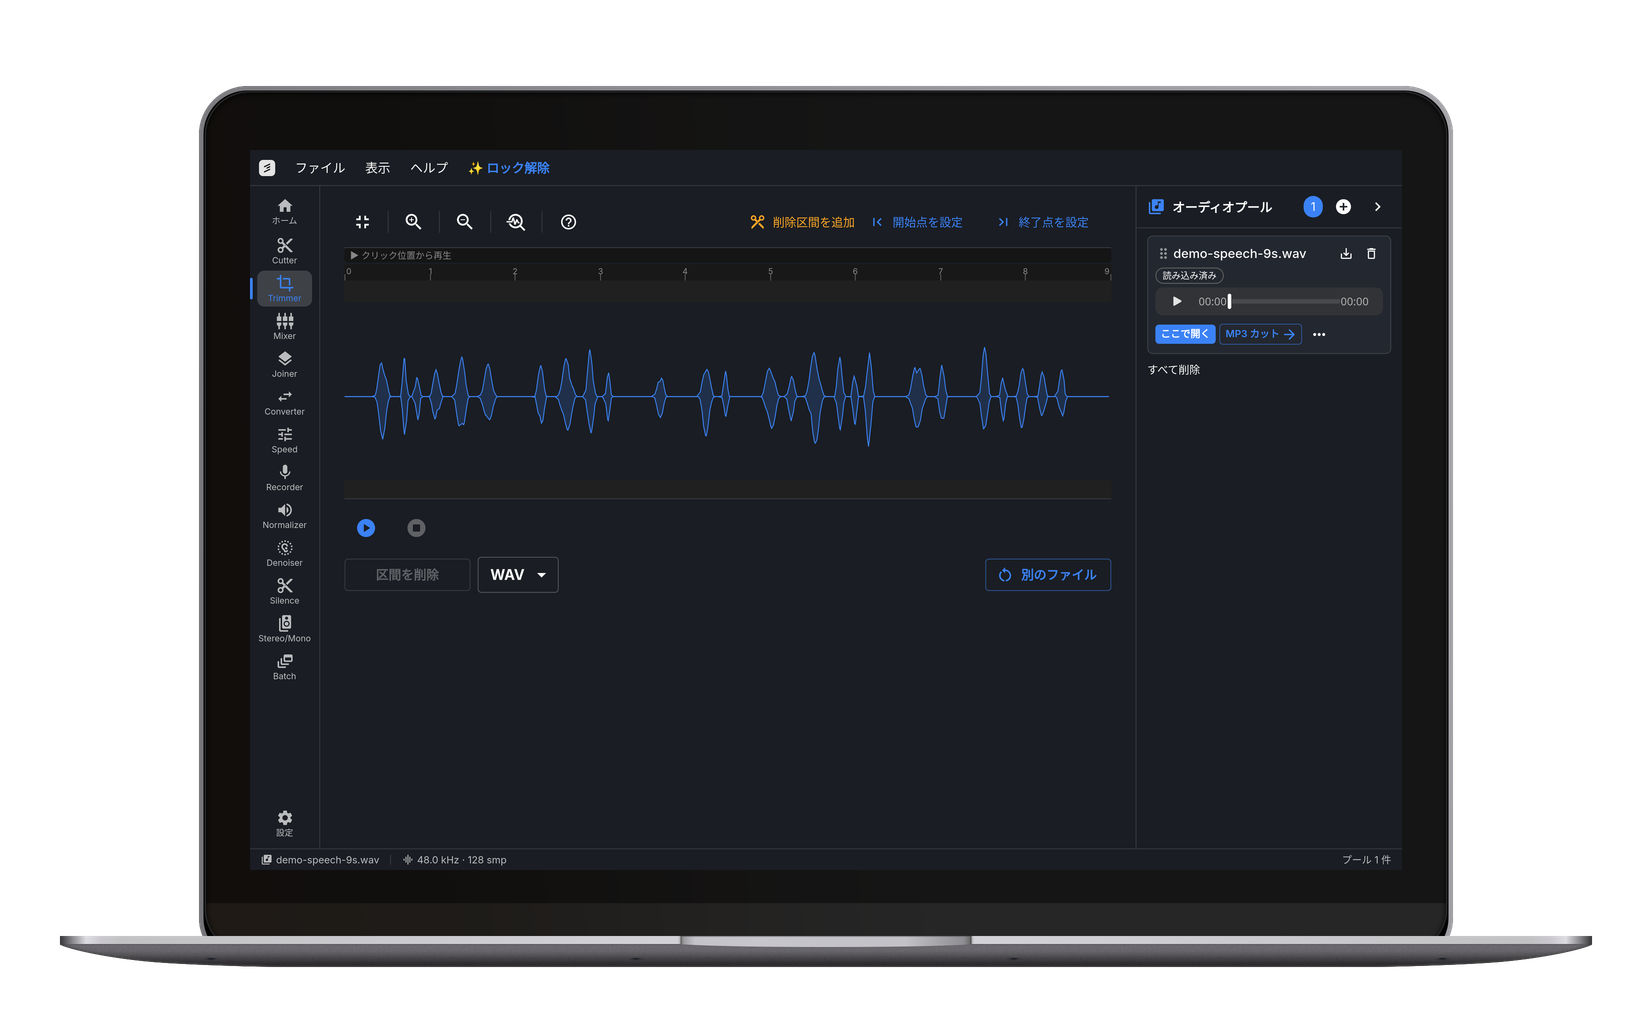
Task: Click the クリック位置から再生 hint text
Action: [401, 256]
